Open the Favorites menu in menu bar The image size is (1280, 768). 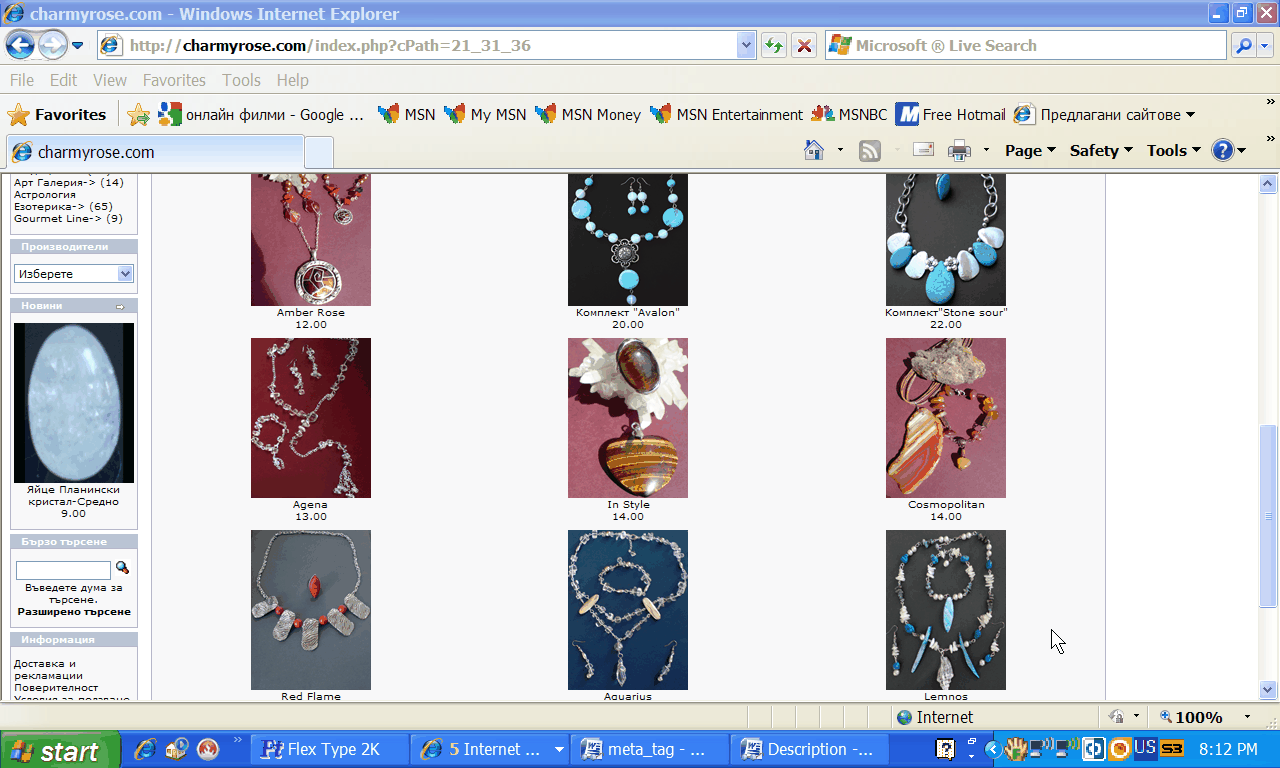pyautogui.click(x=174, y=80)
